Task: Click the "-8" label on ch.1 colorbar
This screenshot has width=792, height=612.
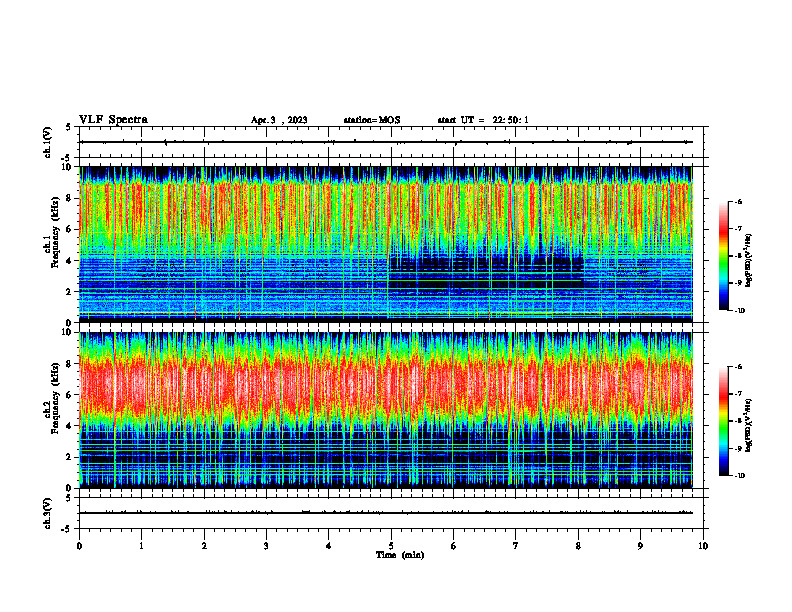Action: click(x=738, y=256)
